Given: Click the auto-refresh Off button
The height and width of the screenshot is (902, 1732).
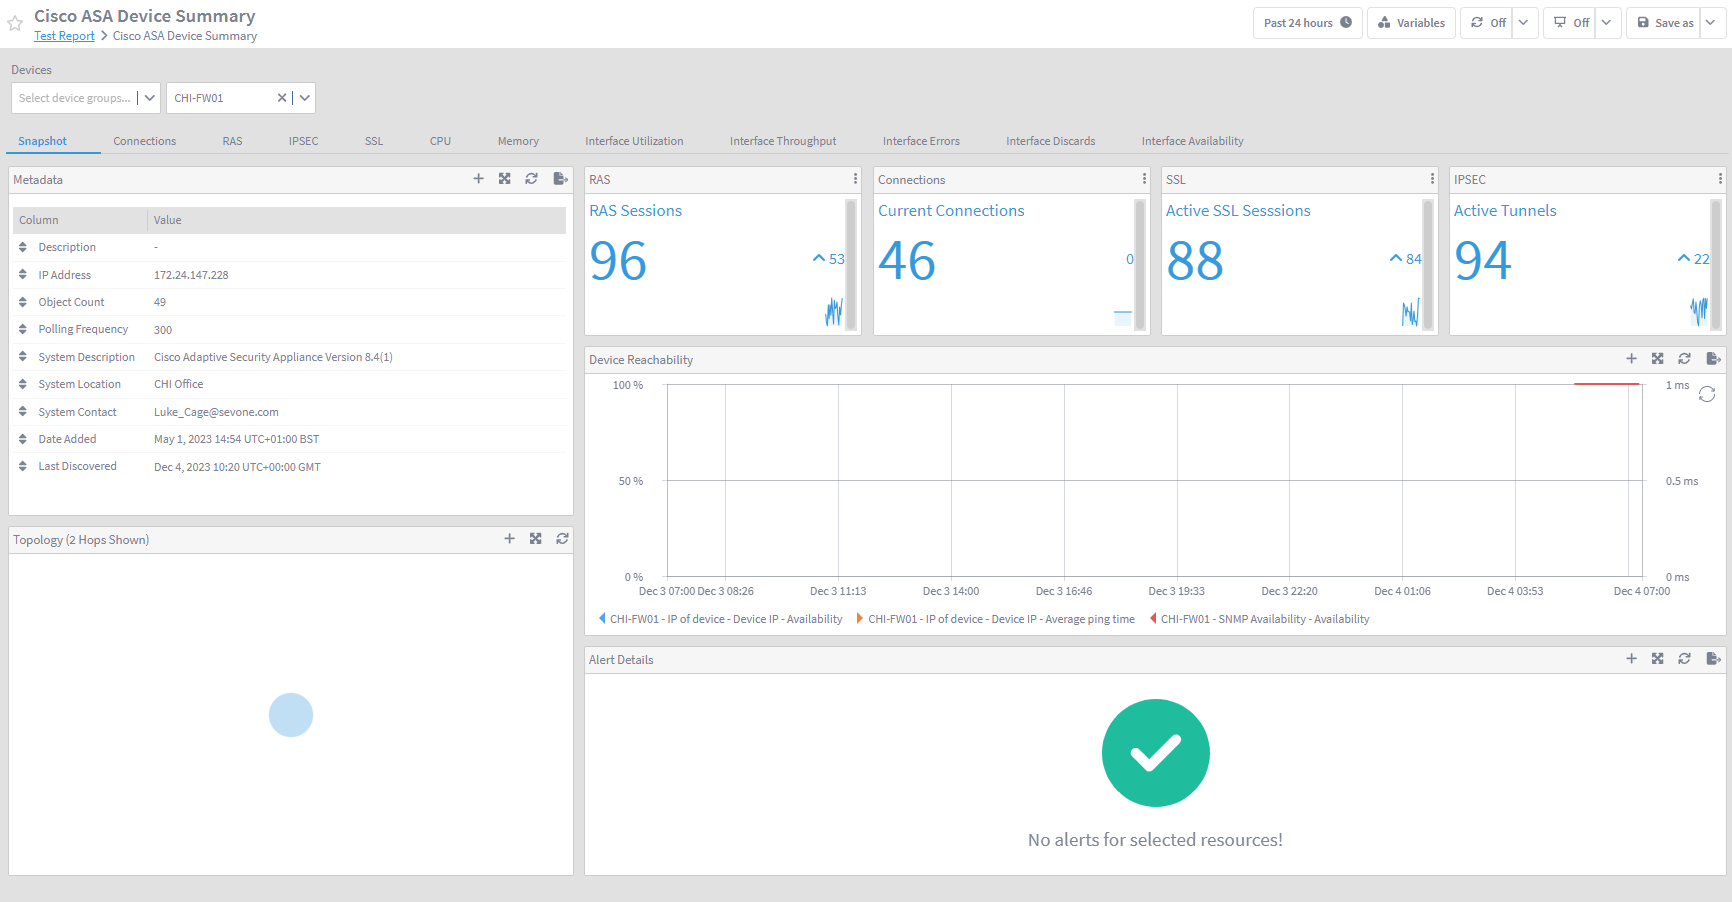Looking at the screenshot, I should pos(1487,23).
